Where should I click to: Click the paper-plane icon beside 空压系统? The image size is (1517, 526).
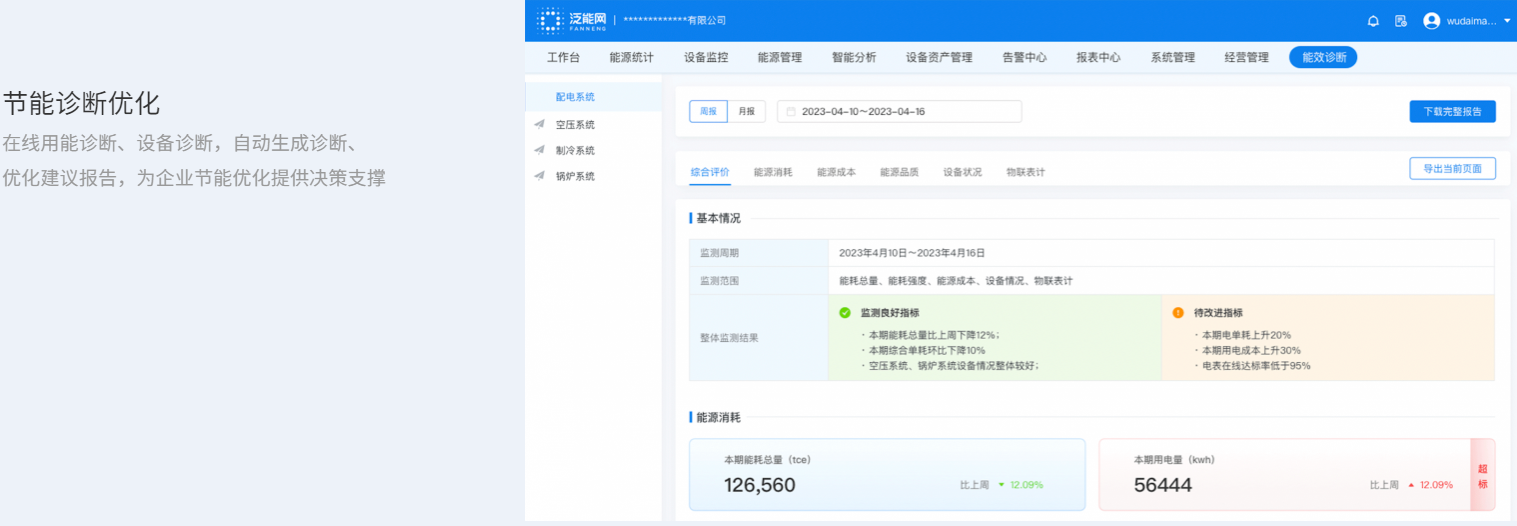tap(539, 124)
